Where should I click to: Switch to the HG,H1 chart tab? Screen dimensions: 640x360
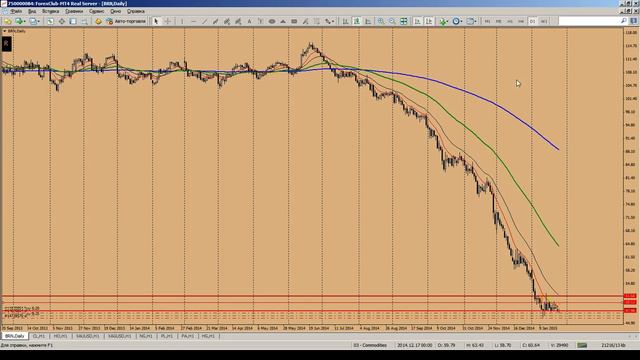pyautogui.click(x=209, y=336)
